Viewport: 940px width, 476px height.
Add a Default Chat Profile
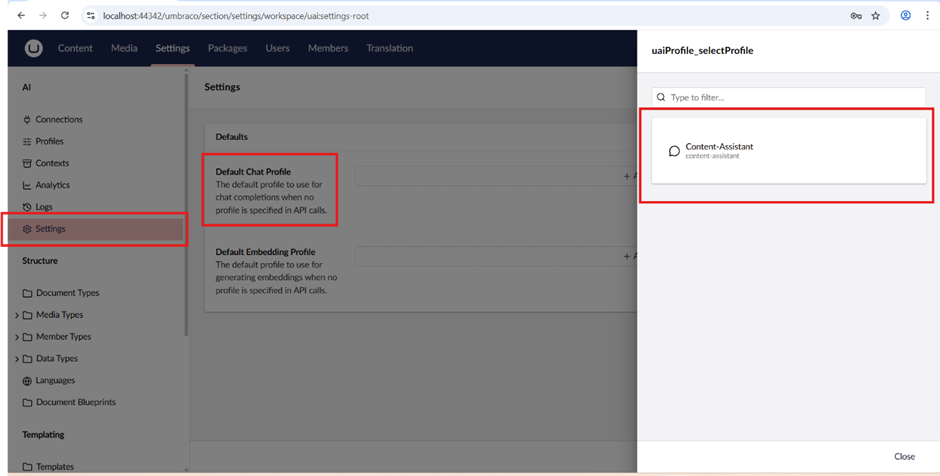point(496,176)
